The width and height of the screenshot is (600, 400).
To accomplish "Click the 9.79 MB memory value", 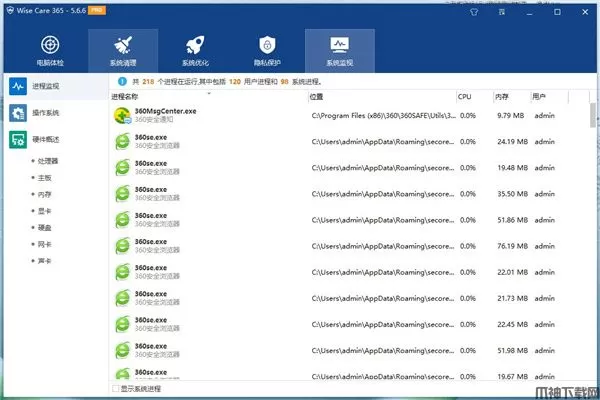I will (x=510, y=116).
